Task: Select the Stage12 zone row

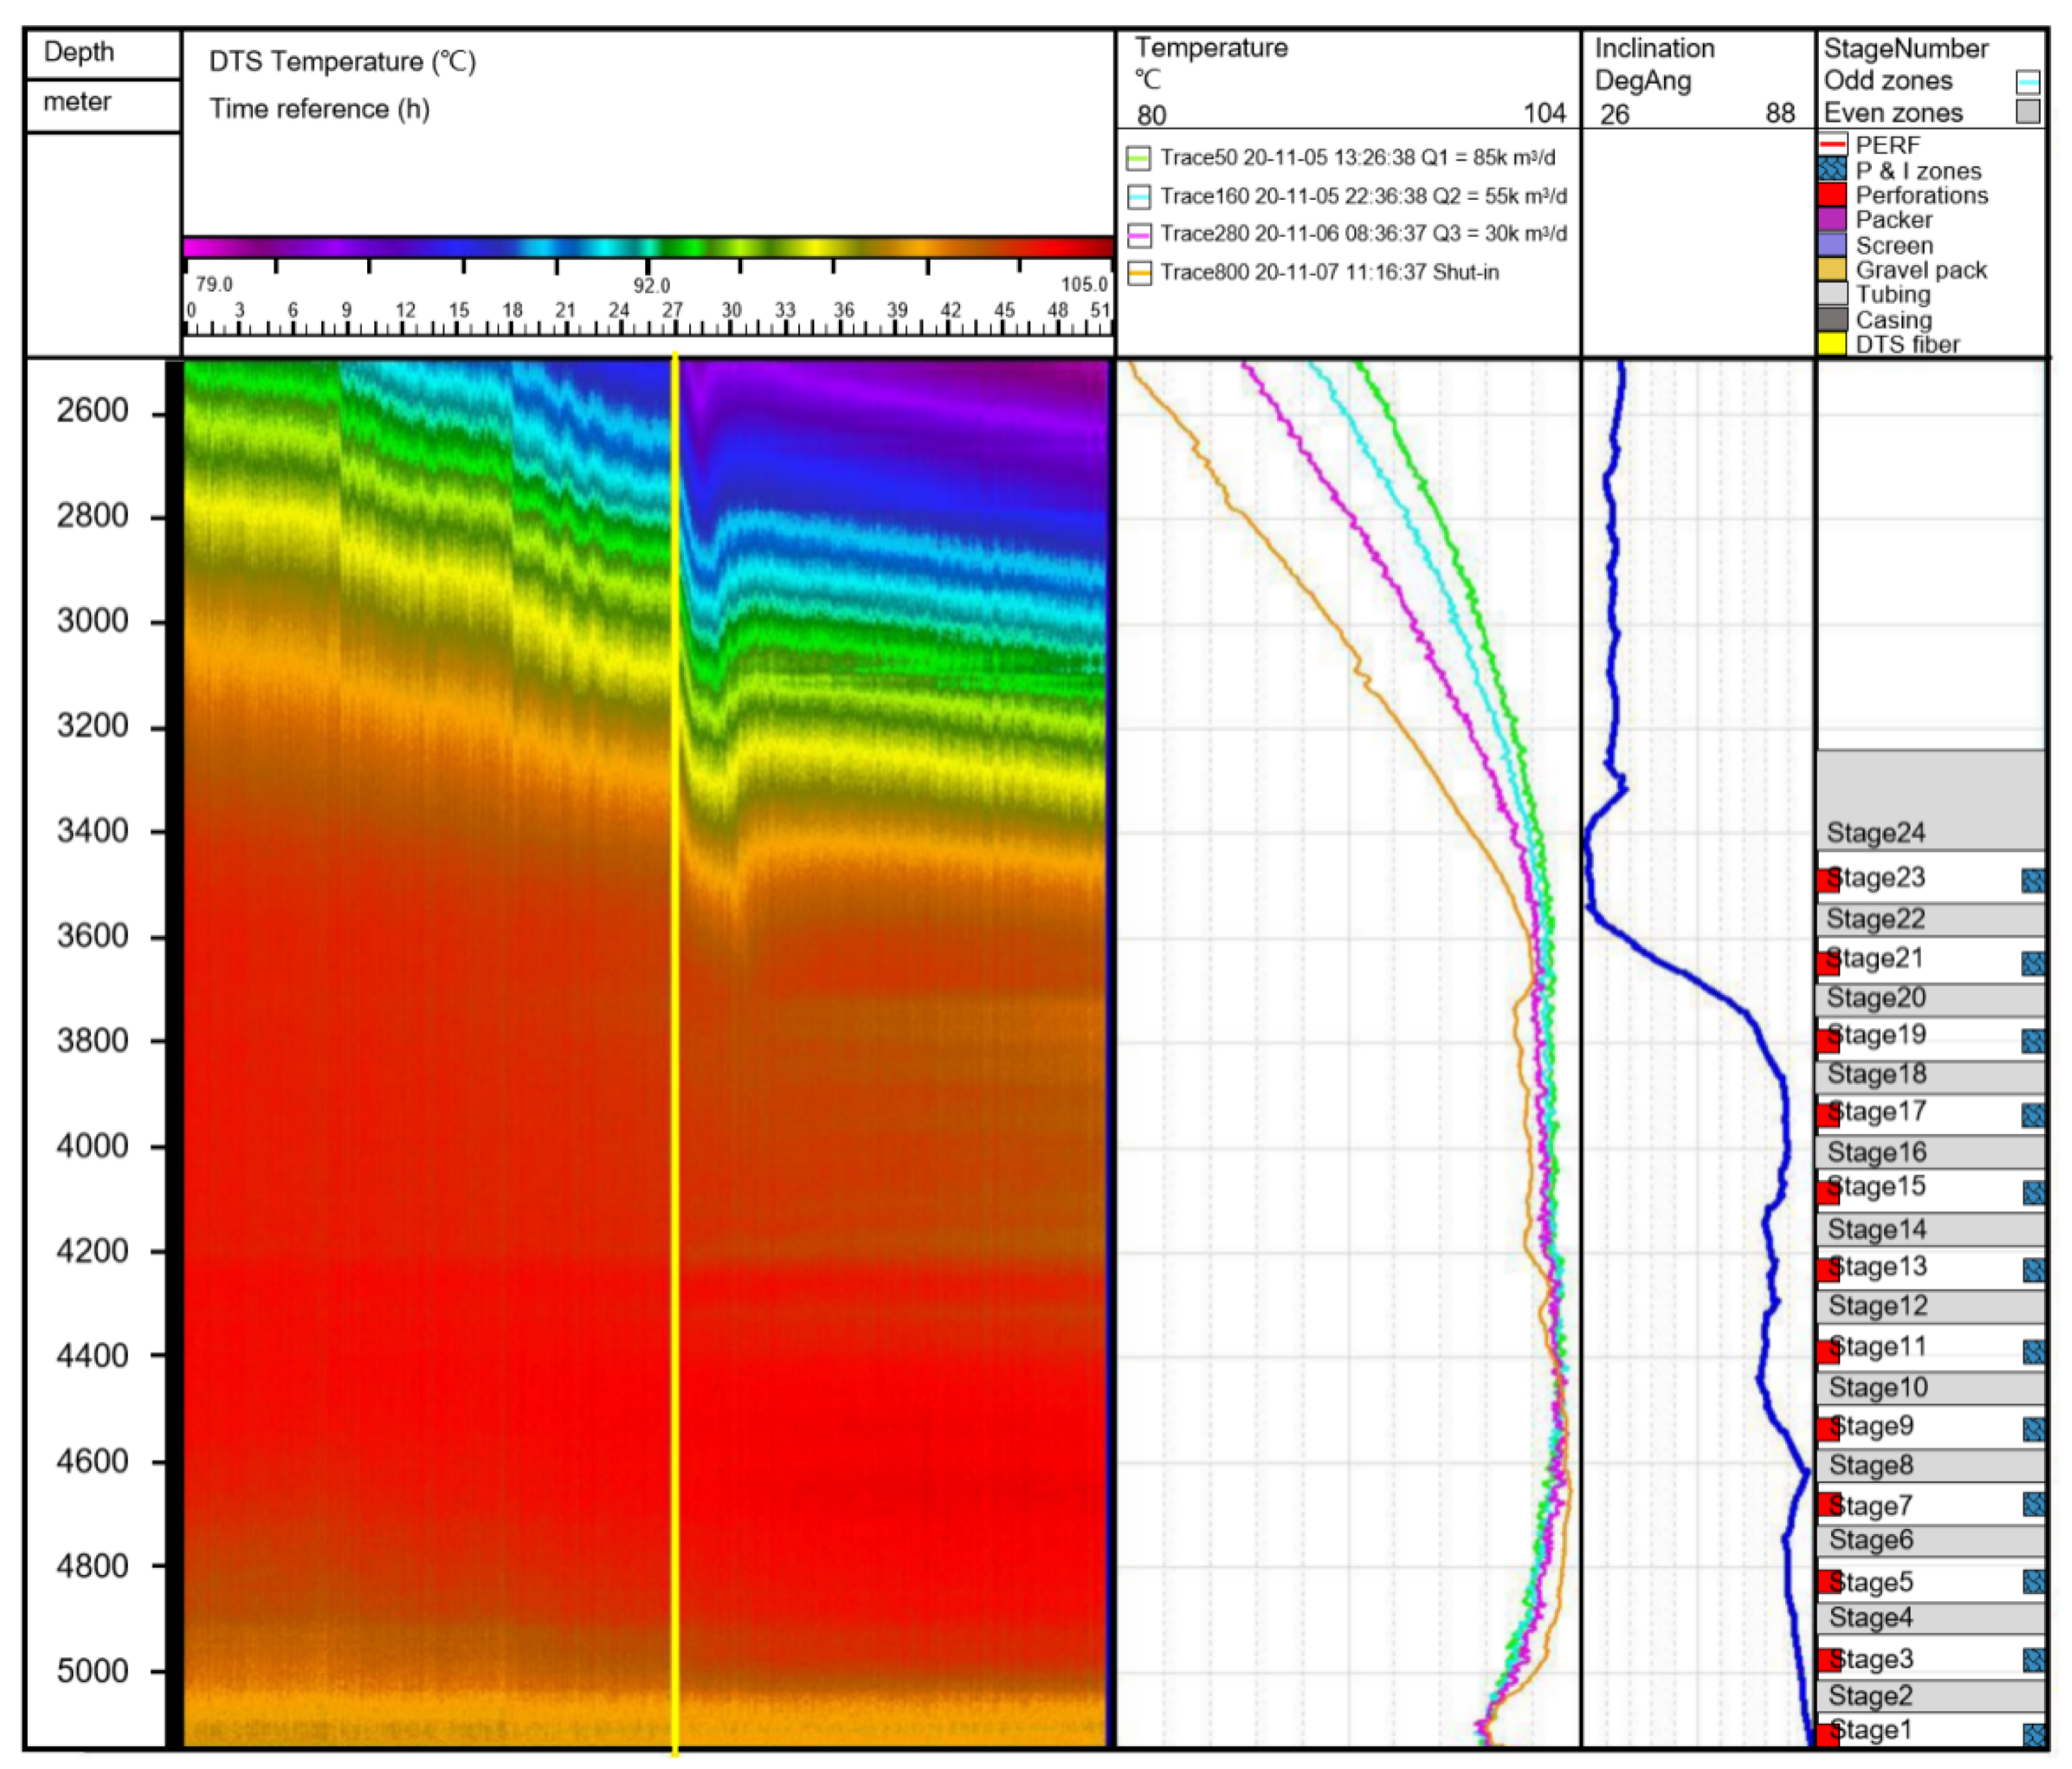Action: [x=1930, y=1306]
